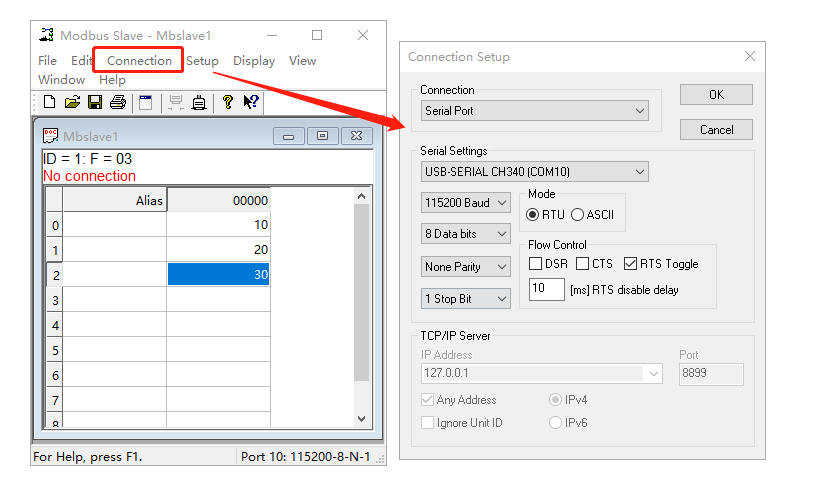Image resolution: width=826 pixels, height=498 pixels.
Task: Open the Window menu
Action: pyautogui.click(x=62, y=80)
